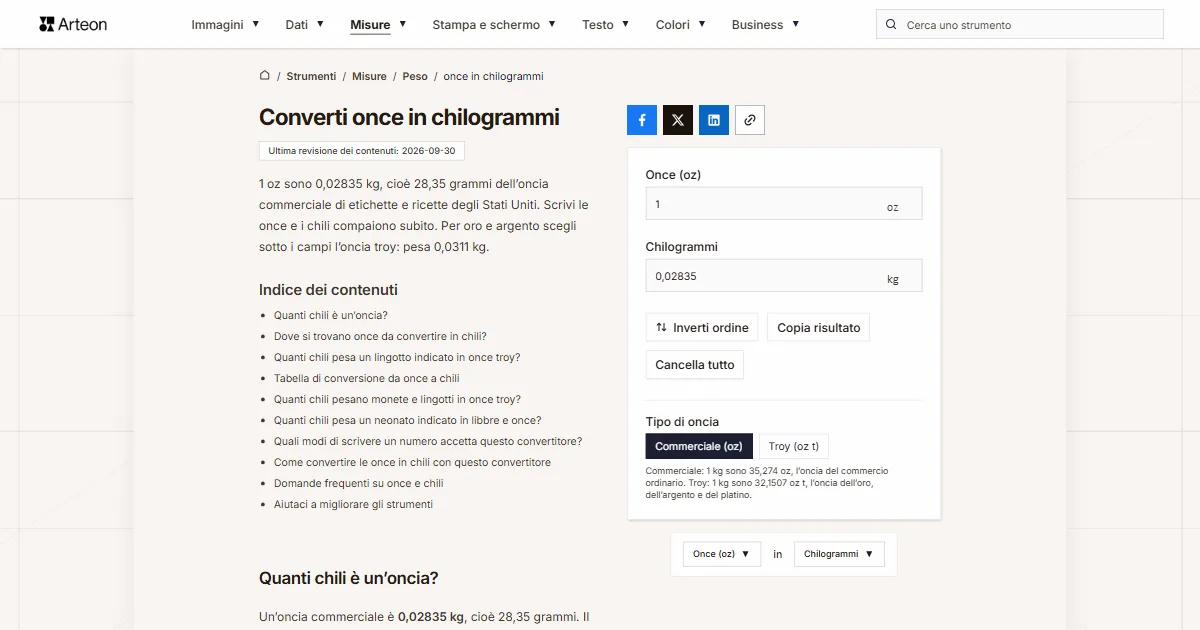Jump to 'Come convertire le once in chili'
This screenshot has height=630, width=1200.
tap(412, 462)
